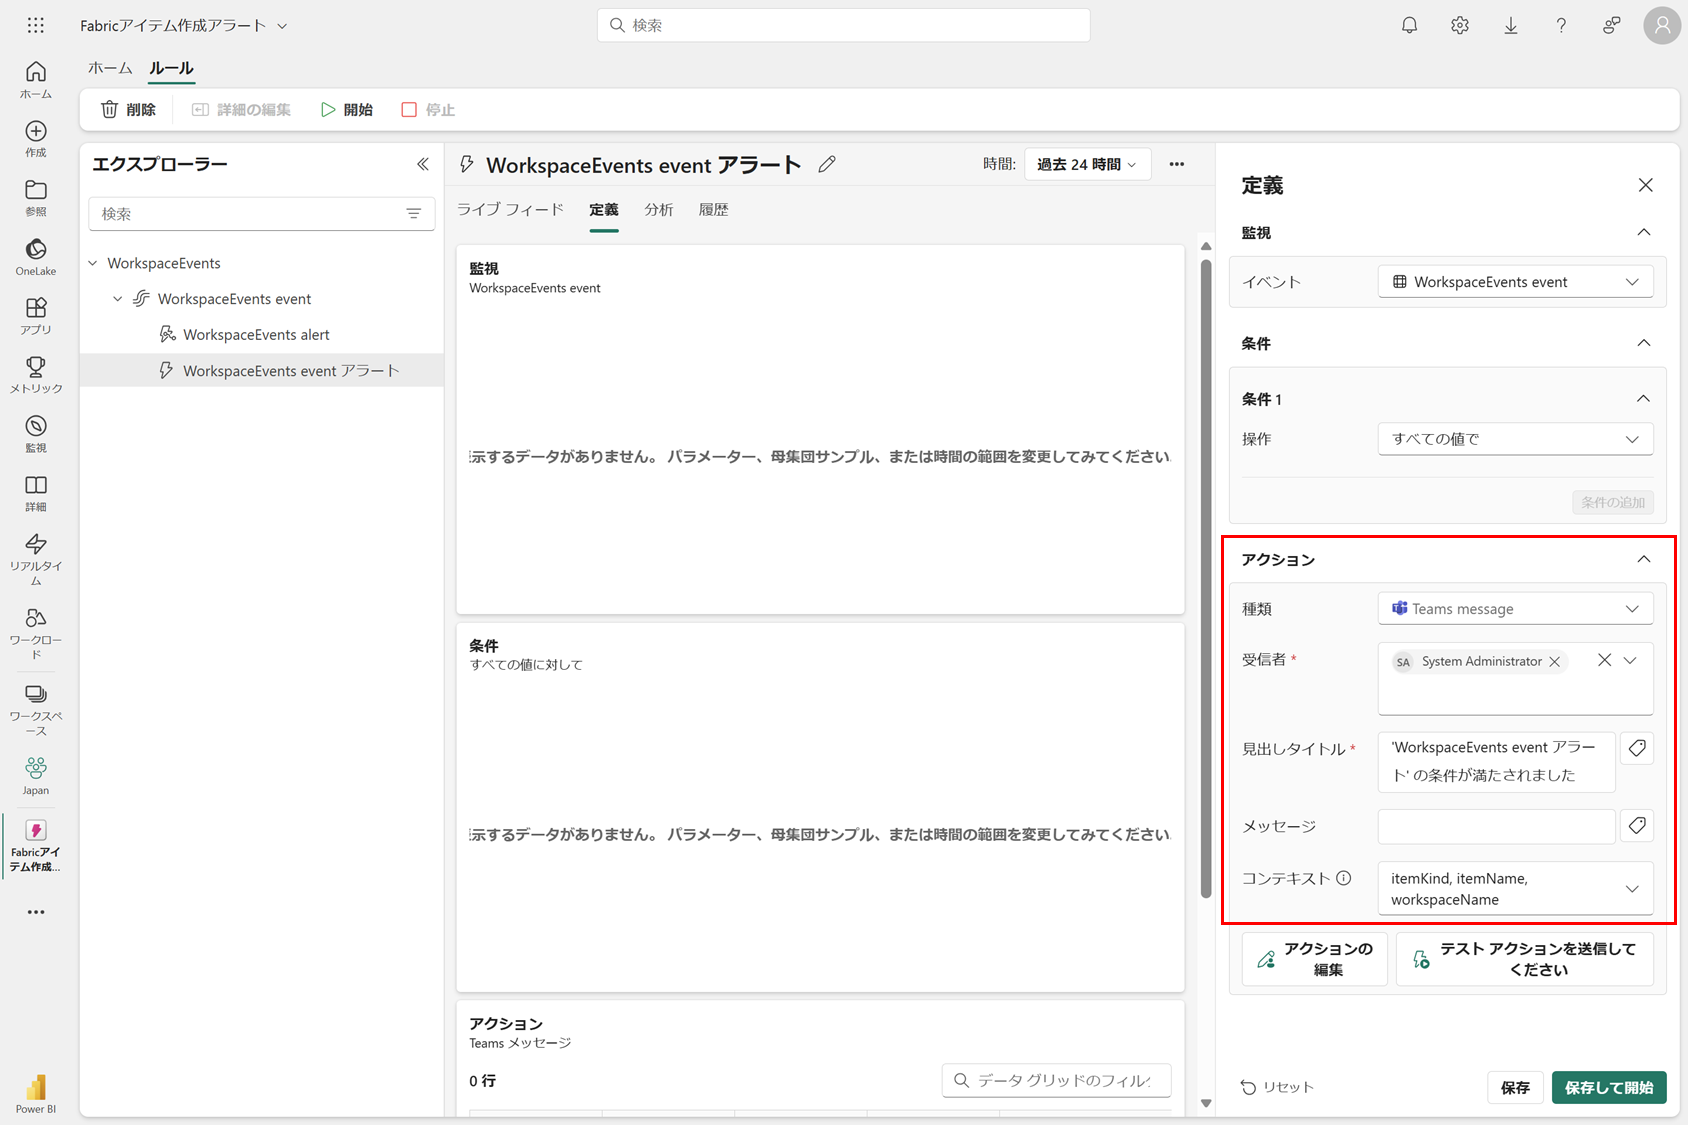Image resolution: width=1688 pixels, height=1125 pixels.
Task: Clear all recipients in 受信者 field
Action: (x=1604, y=660)
